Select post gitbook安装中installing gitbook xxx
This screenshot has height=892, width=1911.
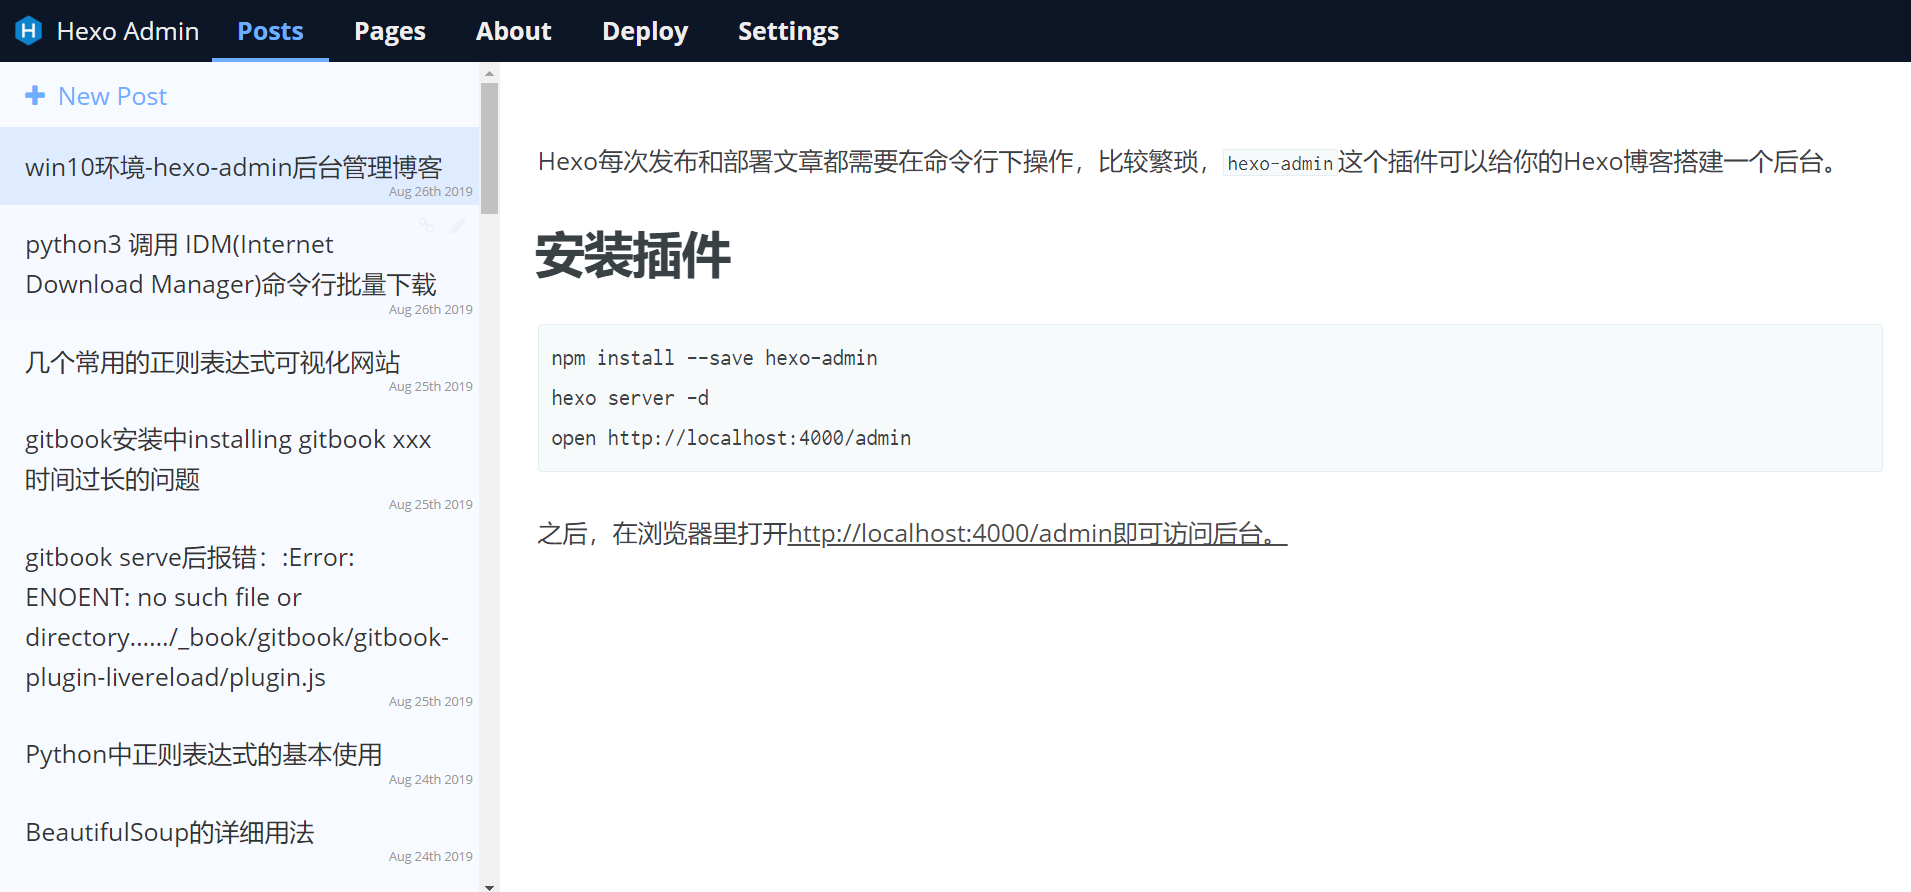pyautogui.click(x=240, y=459)
